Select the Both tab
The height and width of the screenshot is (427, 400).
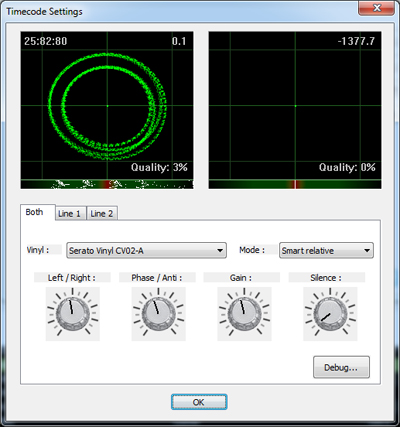coord(34,212)
